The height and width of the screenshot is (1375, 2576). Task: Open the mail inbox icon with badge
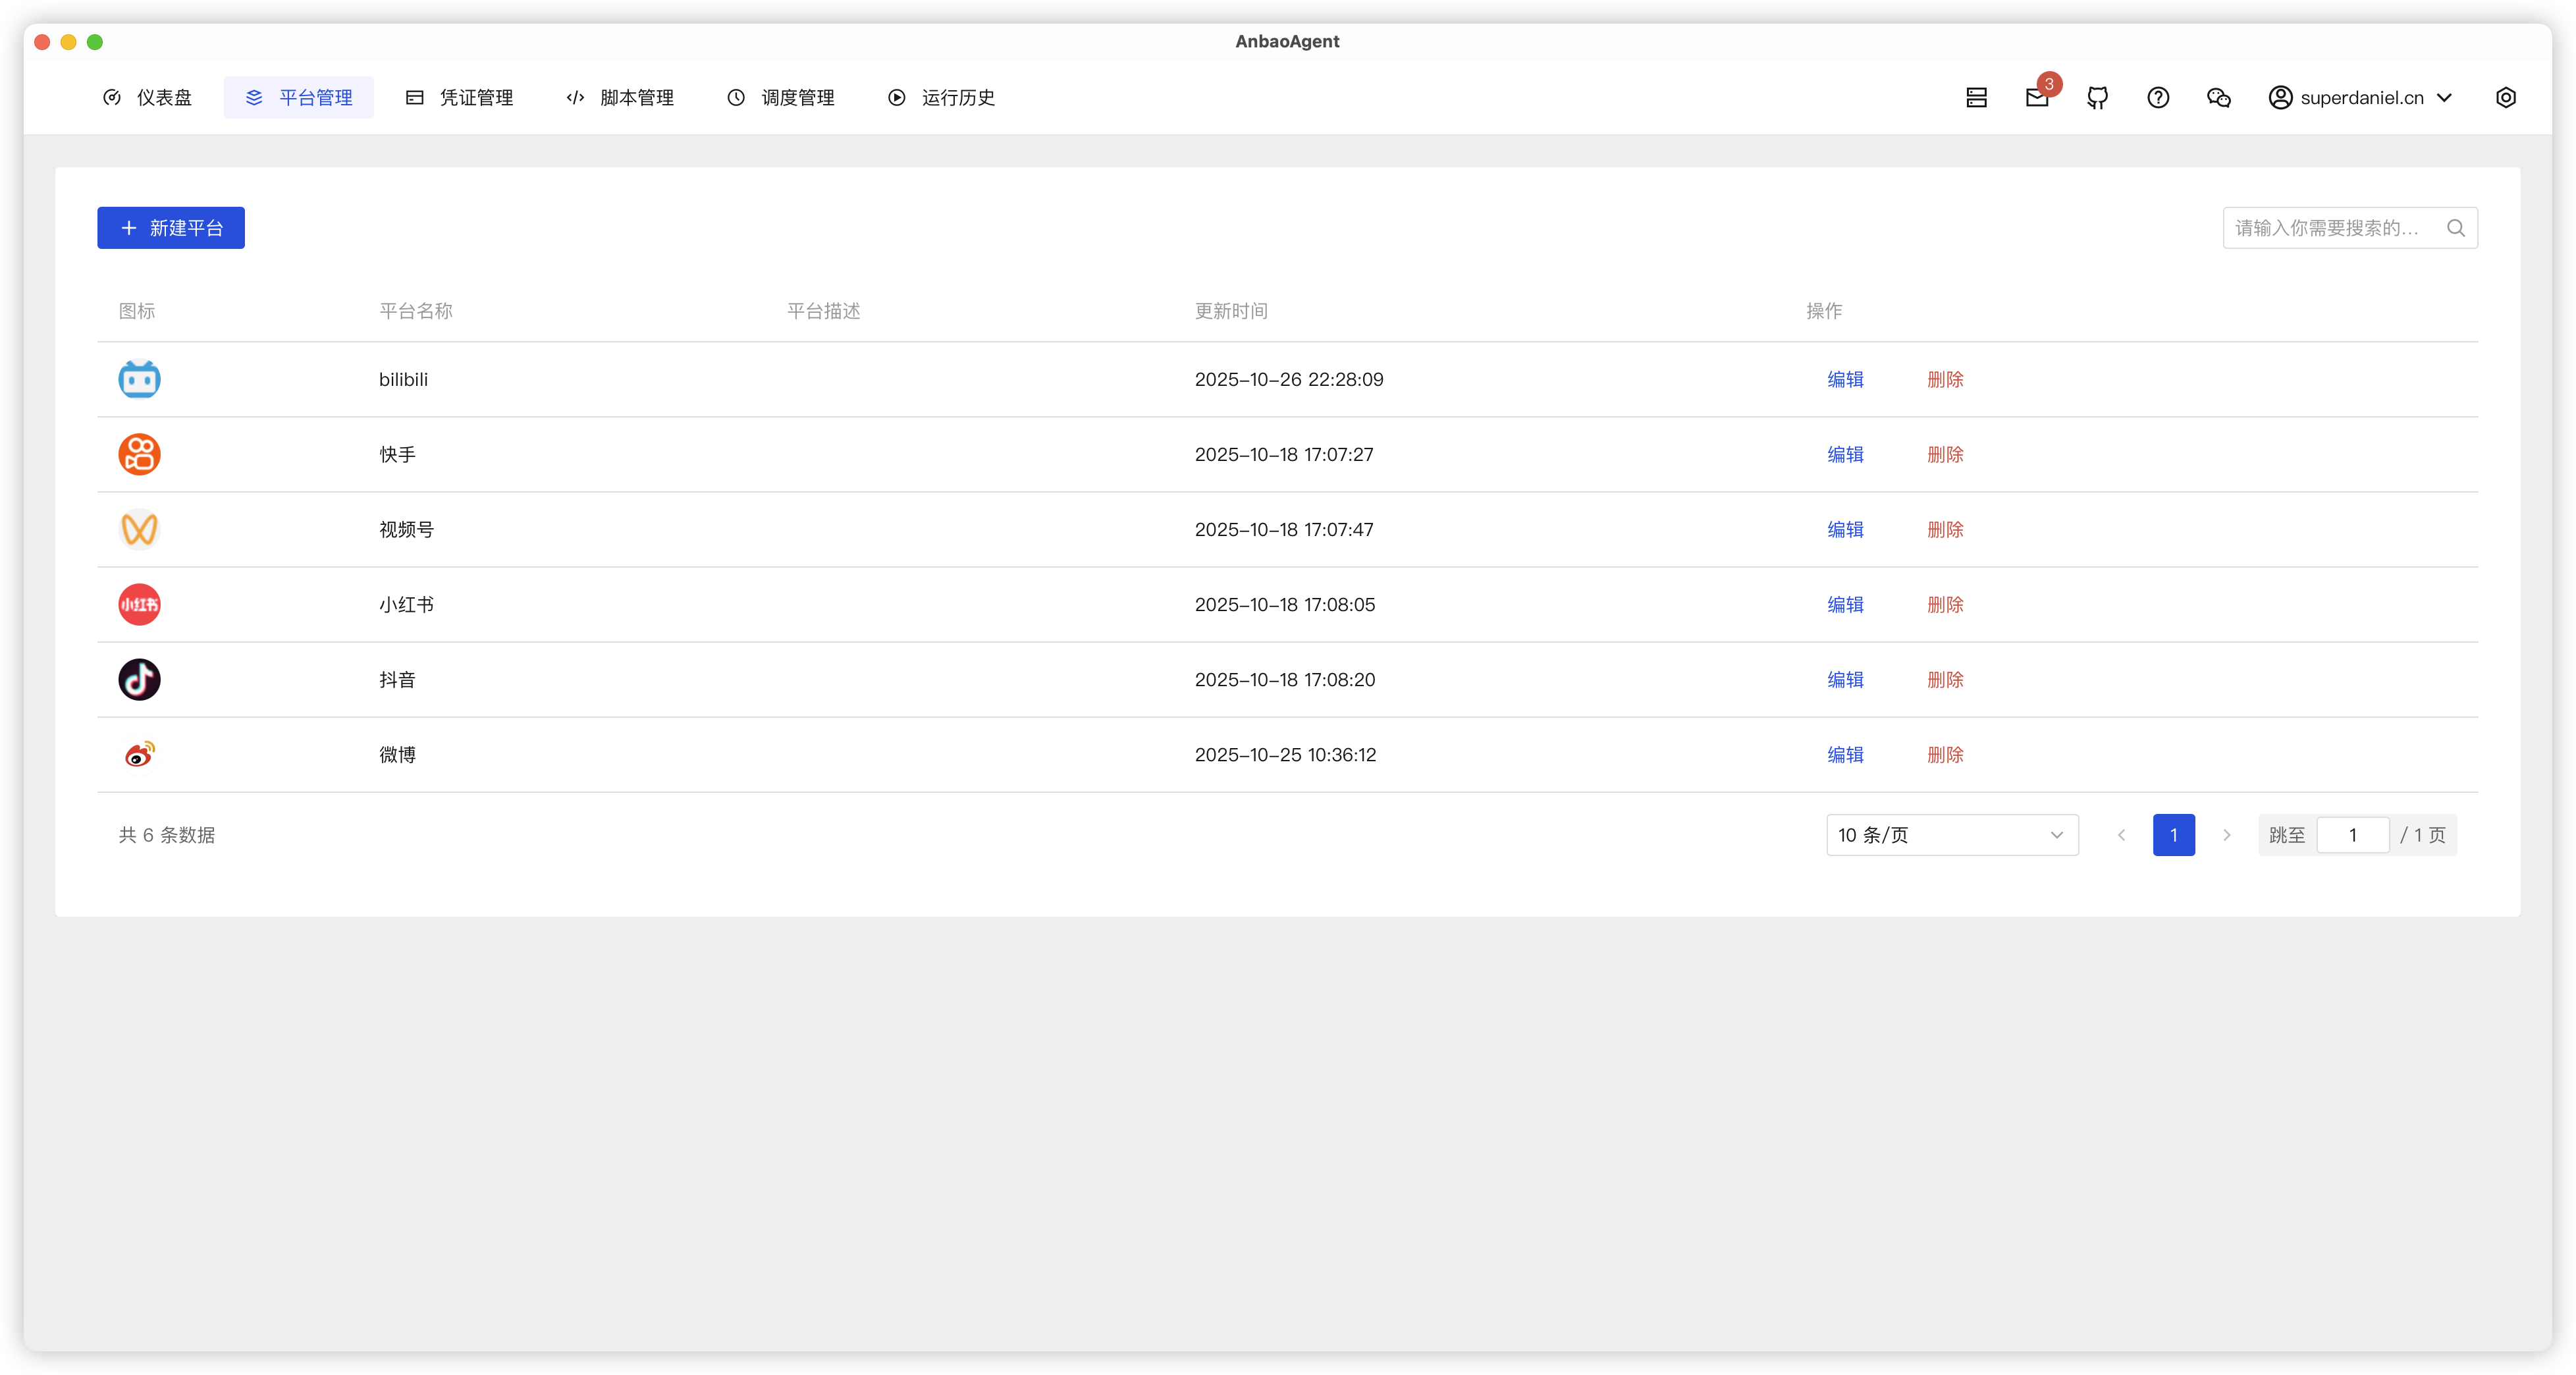tap(2037, 97)
